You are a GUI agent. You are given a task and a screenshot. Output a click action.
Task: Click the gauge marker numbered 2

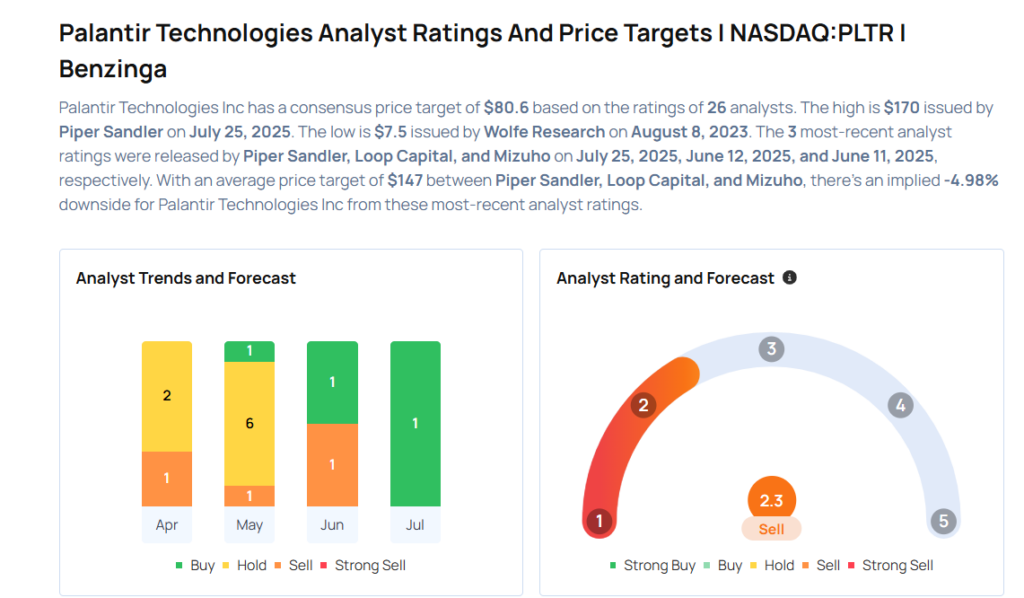click(x=643, y=405)
